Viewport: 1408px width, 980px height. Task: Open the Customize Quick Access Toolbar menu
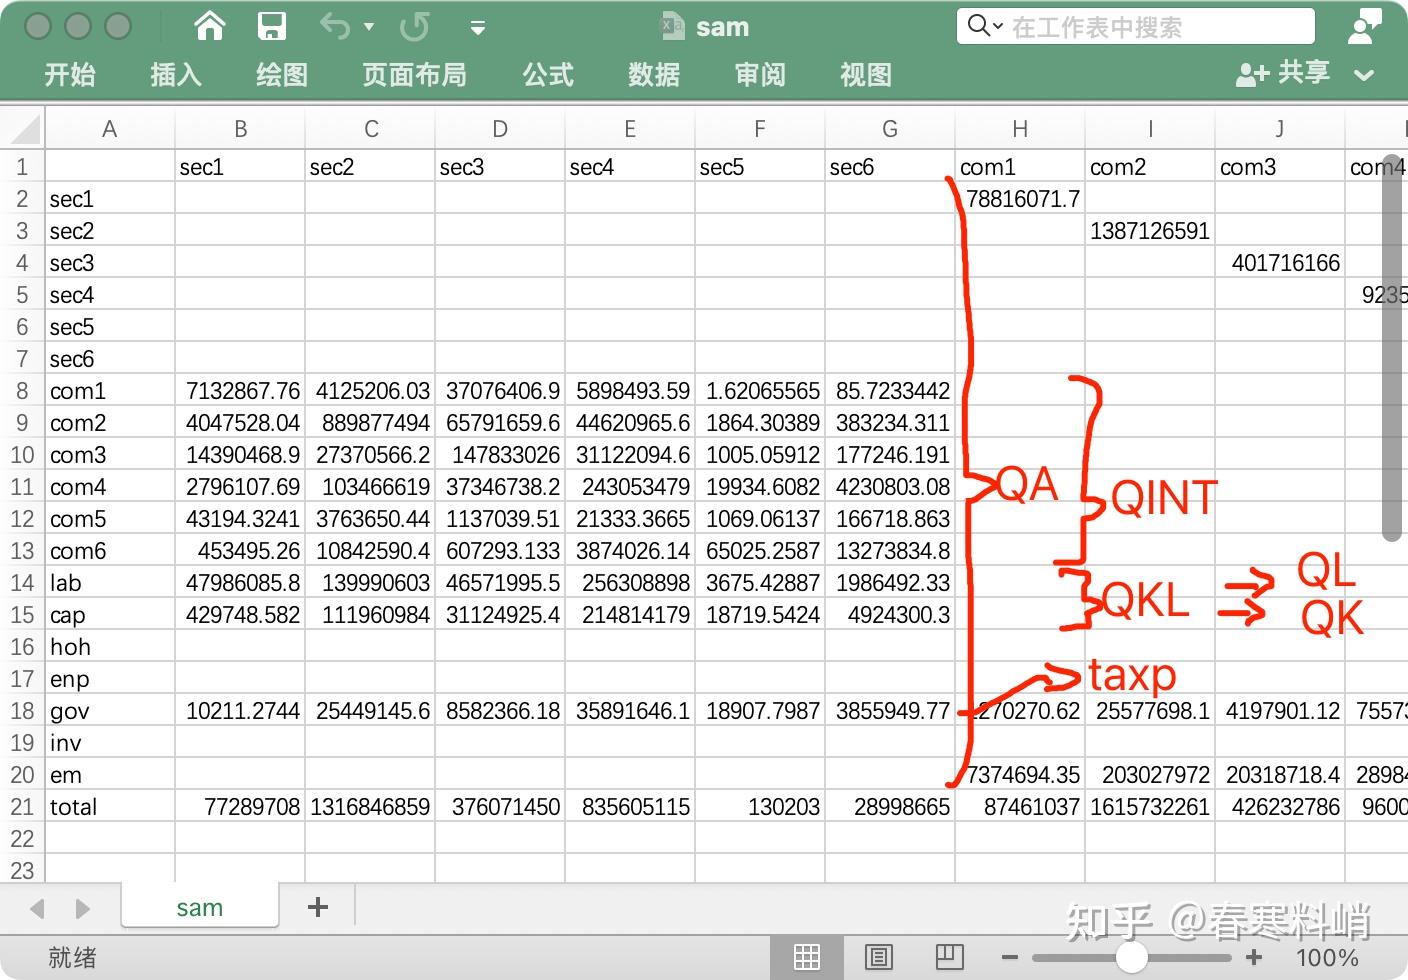point(478,28)
